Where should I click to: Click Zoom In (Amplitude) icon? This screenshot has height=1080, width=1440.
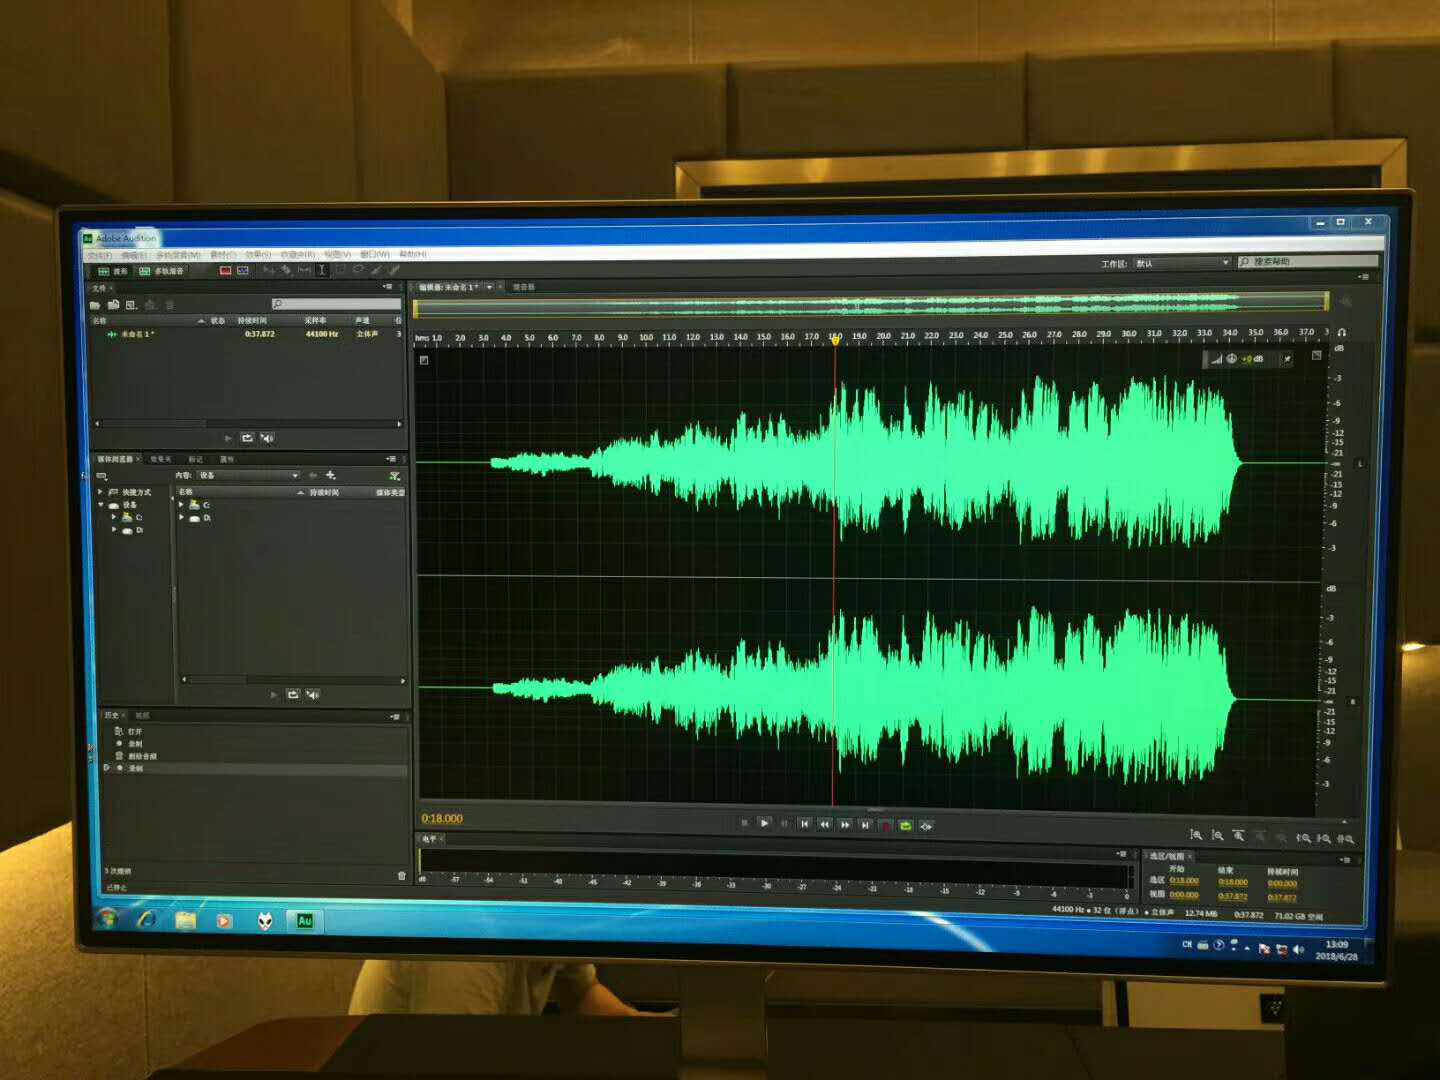click(1196, 835)
